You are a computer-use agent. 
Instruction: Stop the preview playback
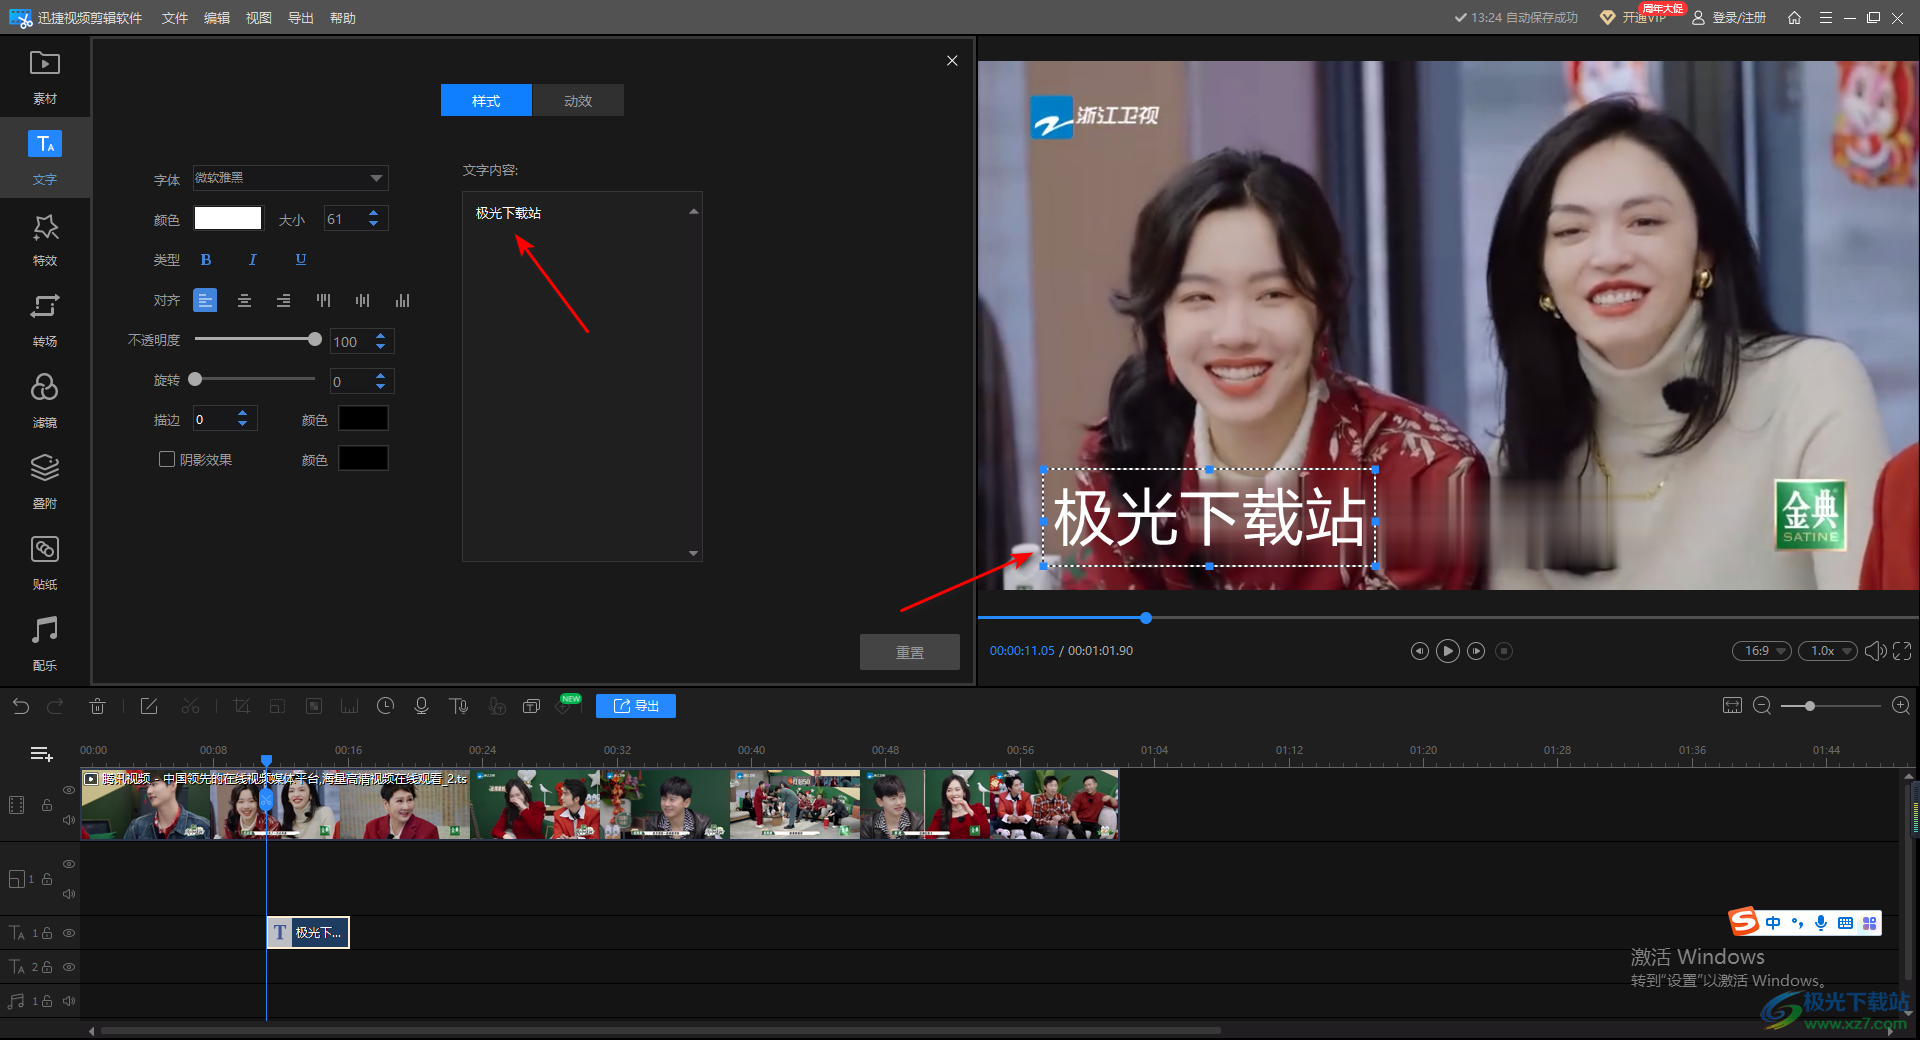(x=1504, y=651)
